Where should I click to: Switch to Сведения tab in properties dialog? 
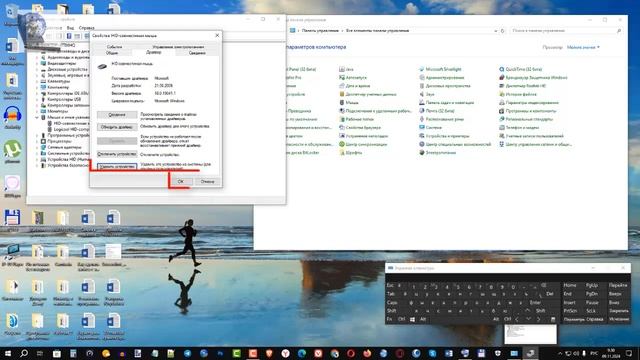[197, 53]
